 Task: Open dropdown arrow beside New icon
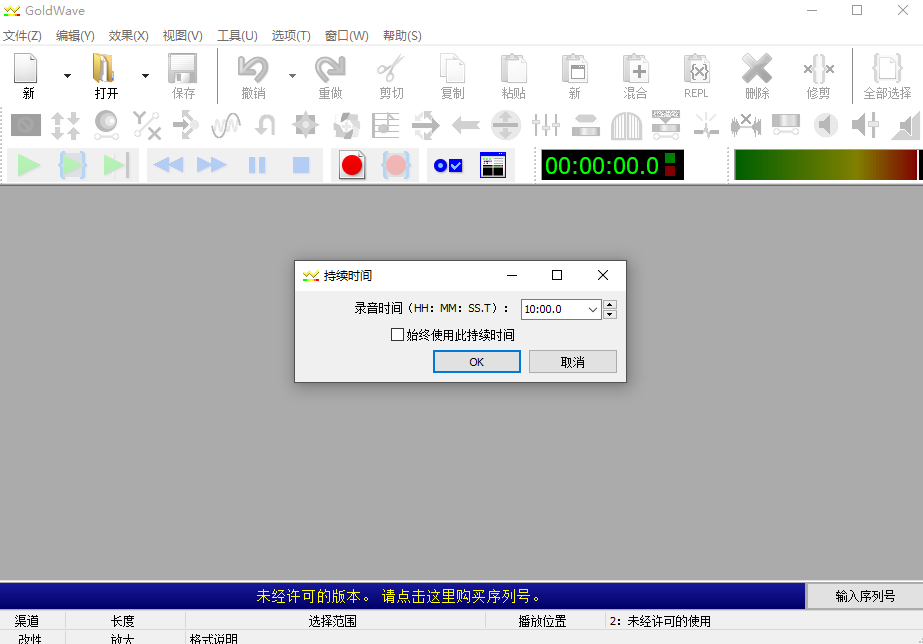tap(67, 75)
